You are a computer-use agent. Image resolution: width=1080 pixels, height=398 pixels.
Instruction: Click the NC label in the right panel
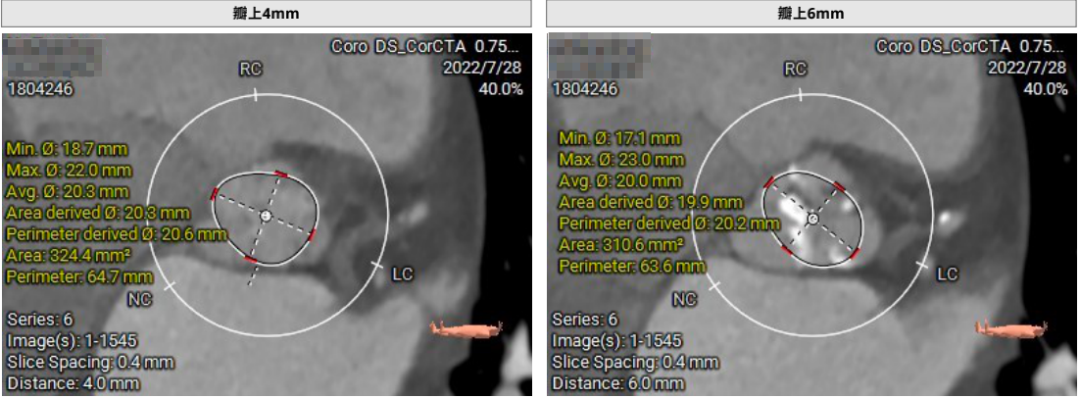coord(684,299)
